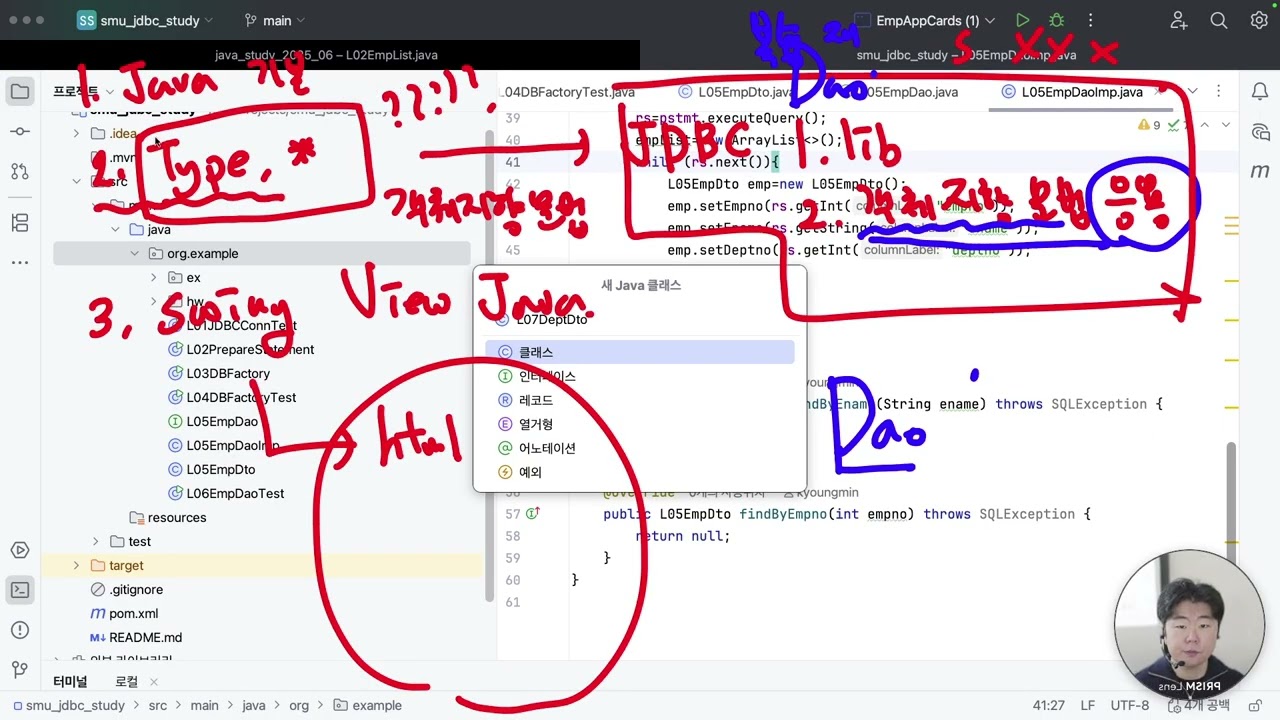Open the Structure tool window icon
This screenshot has width=1280, height=720.
20,222
